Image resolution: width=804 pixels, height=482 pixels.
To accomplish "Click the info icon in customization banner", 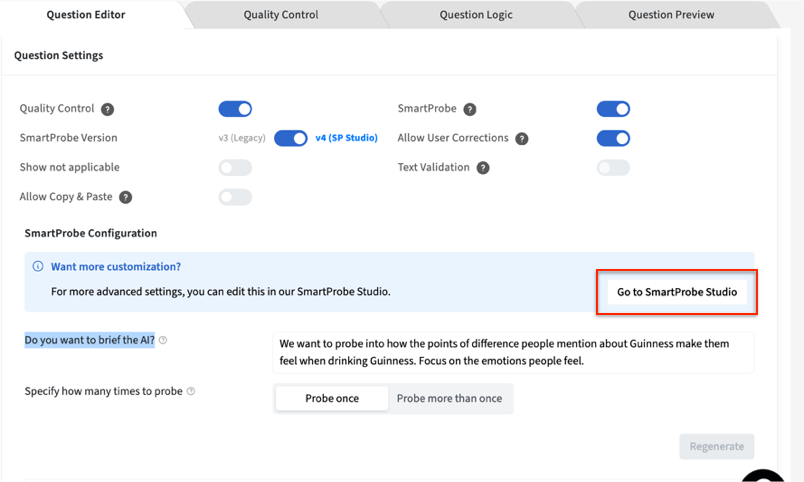I will [x=38, y=267].
